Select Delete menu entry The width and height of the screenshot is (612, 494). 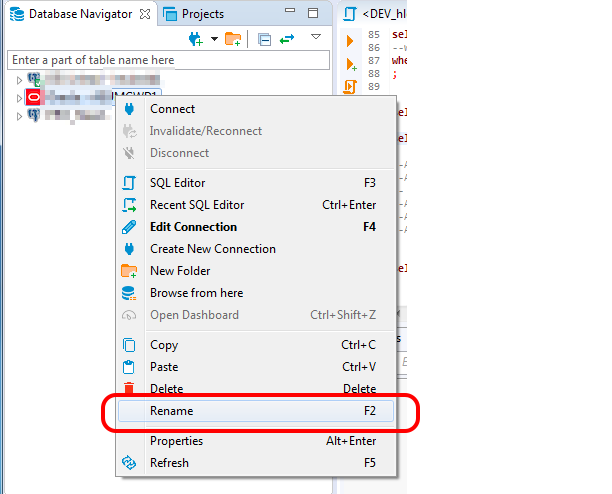256,388
